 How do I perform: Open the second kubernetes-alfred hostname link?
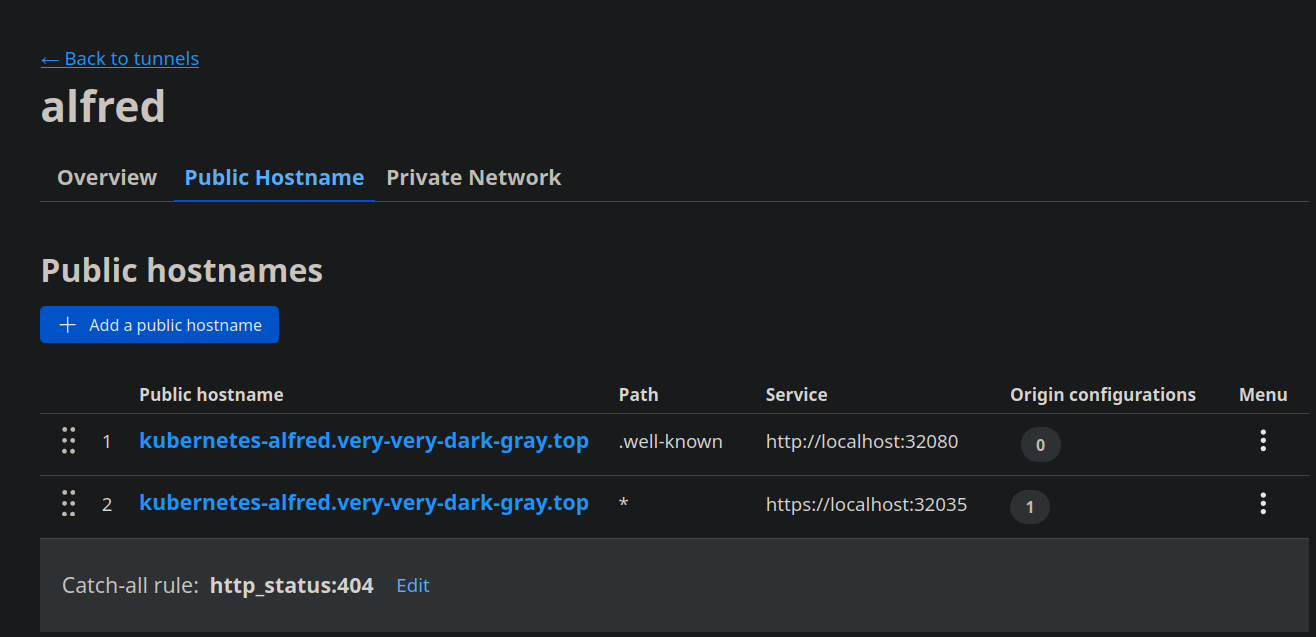pos(363,503)
